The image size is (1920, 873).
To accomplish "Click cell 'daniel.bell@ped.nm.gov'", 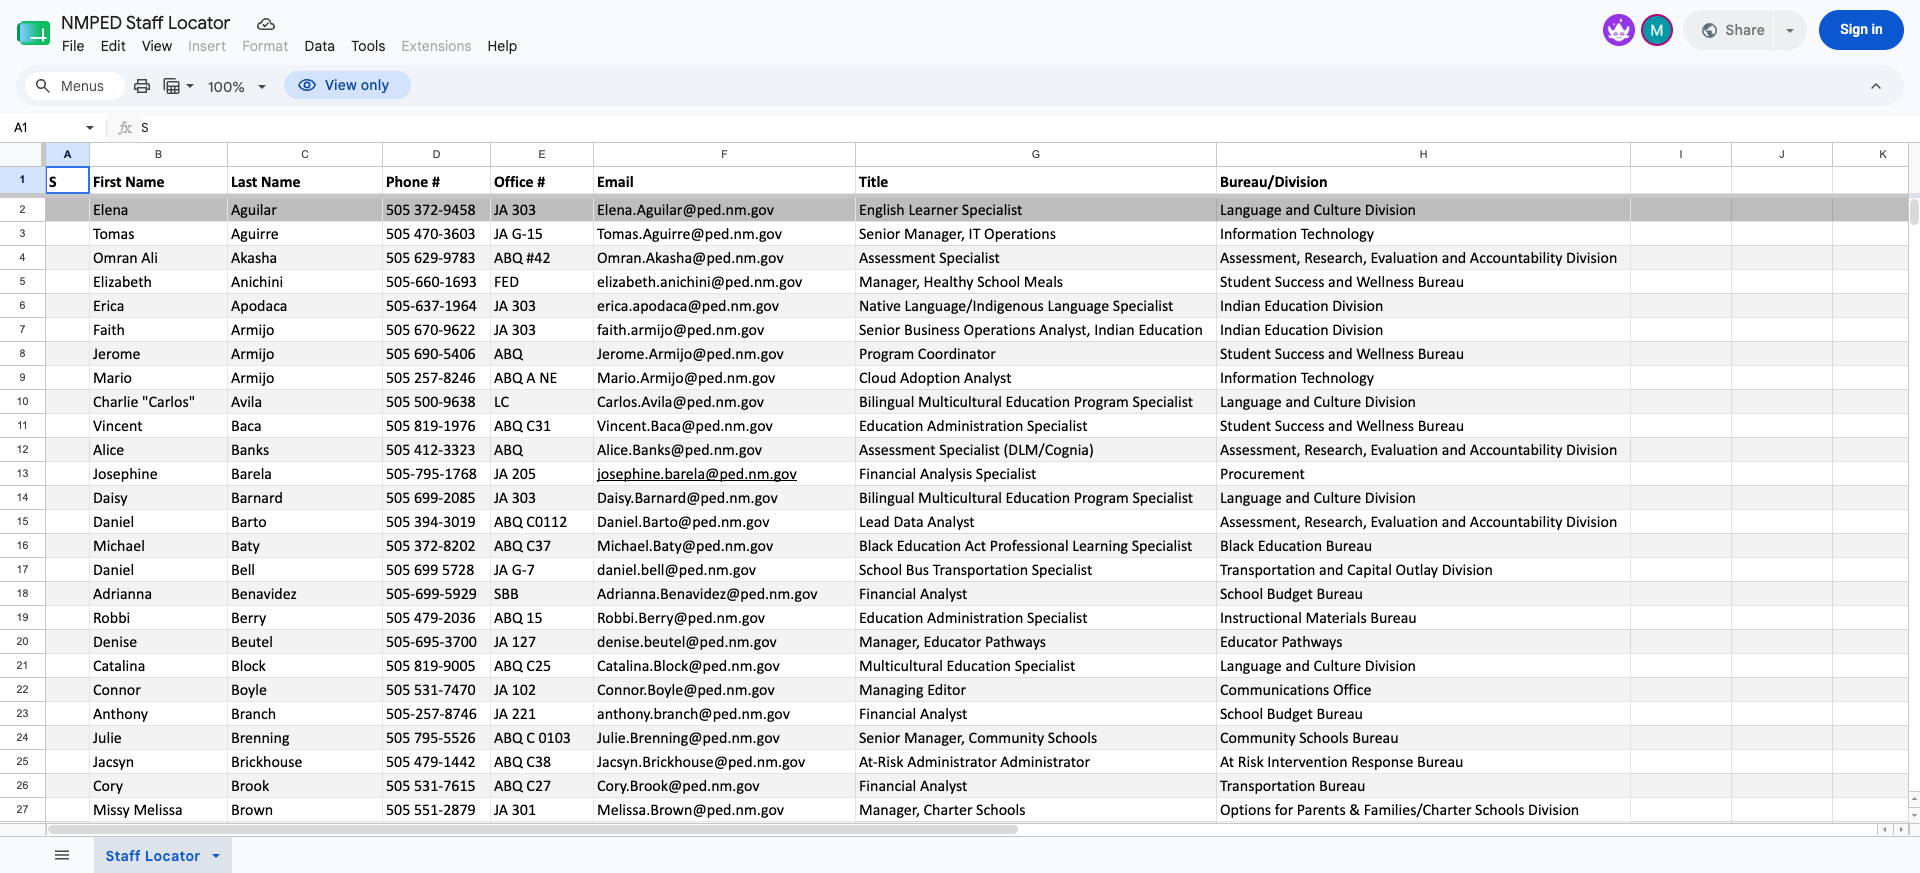I will click(x=724, y=570).
